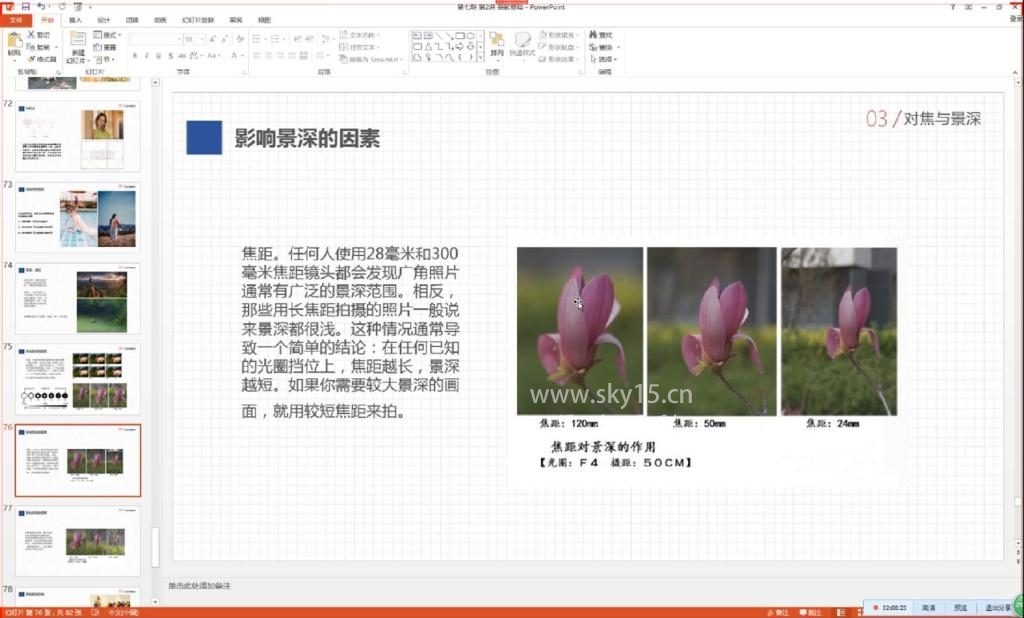This screenshot has width=1024, height=618.
Task: Click the Bullets list icon
Action: point(259,39)
